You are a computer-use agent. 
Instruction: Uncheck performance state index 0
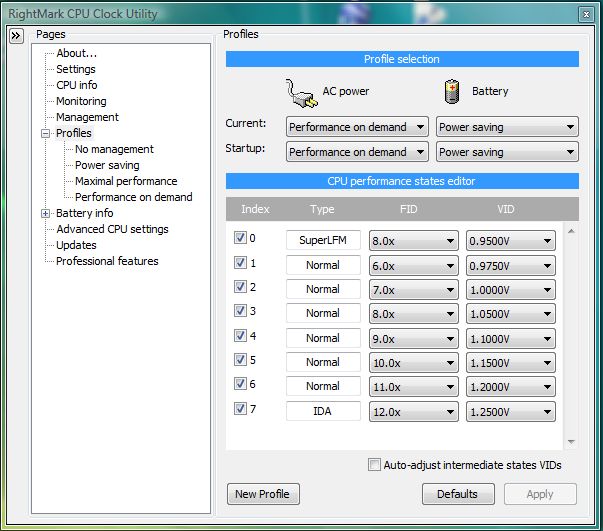[240, 238]
